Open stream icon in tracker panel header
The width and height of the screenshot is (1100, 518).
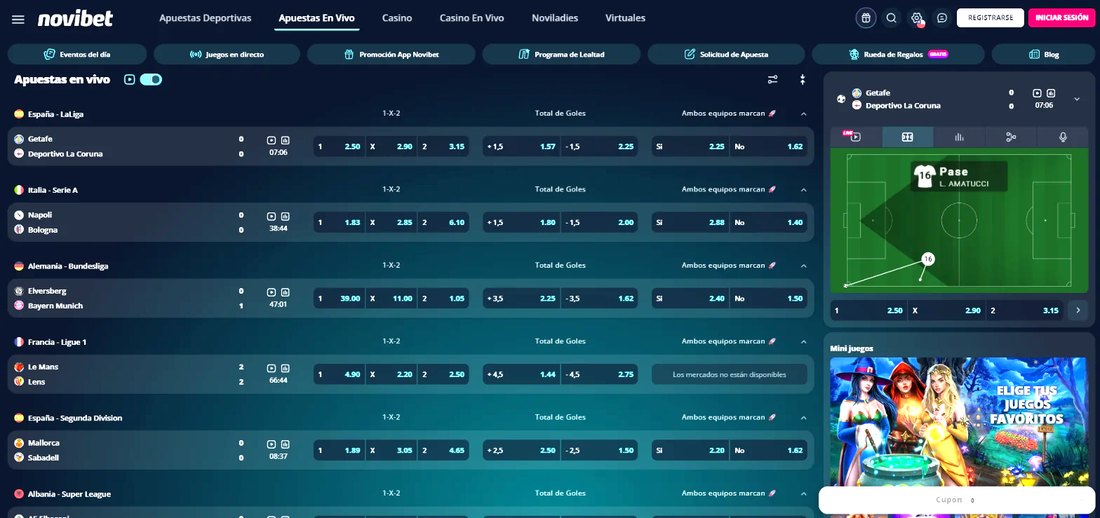pos(1037,93)
